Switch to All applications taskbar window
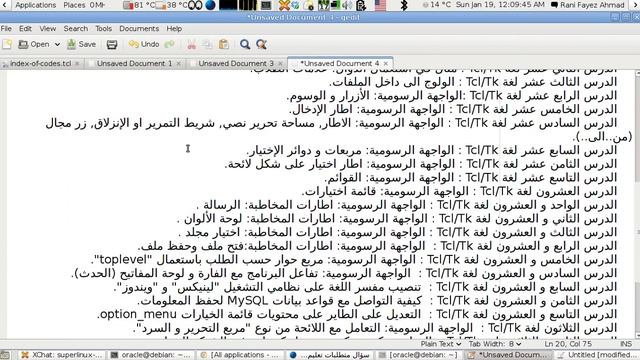The height and width of the screenshot is (360, 640). click(241, 355)
